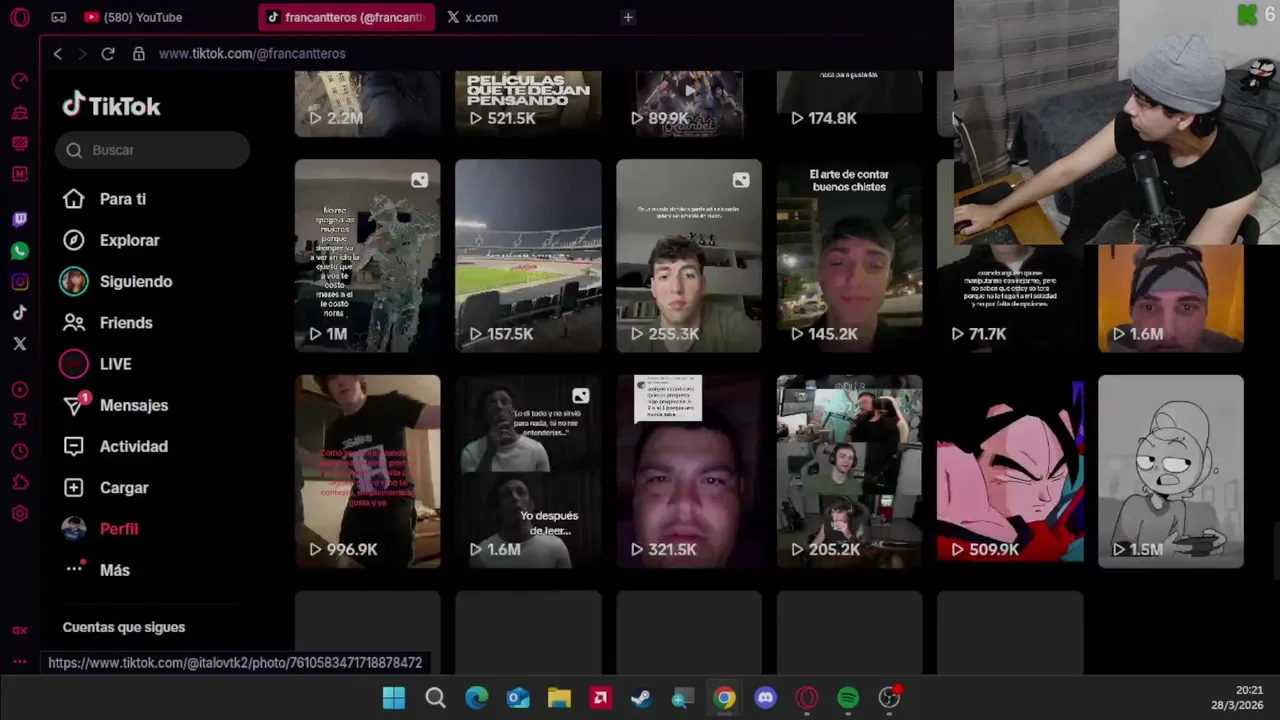Open the 1M views video thumbnail

point(367,256)
